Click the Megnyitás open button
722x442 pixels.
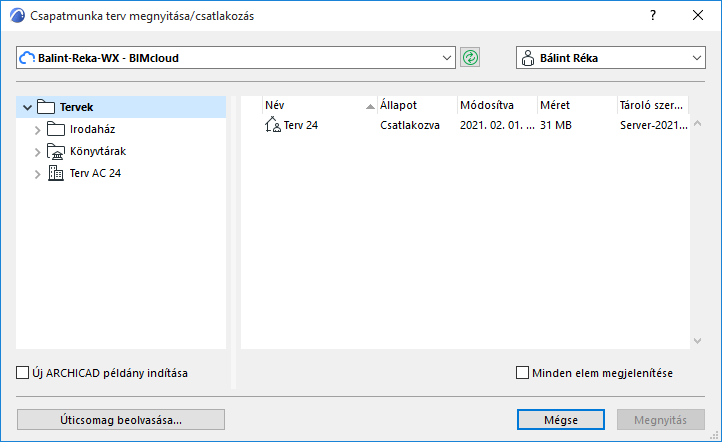pos(660,420)
